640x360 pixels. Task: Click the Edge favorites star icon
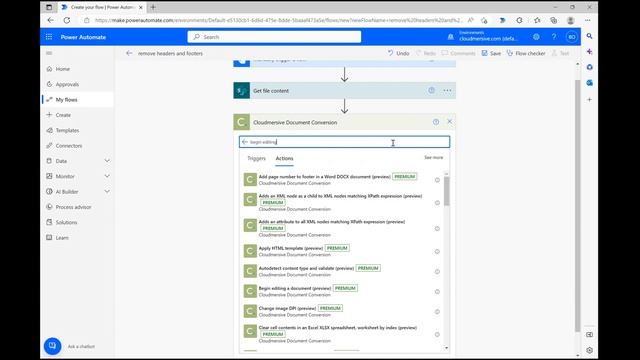coord(537,20)
